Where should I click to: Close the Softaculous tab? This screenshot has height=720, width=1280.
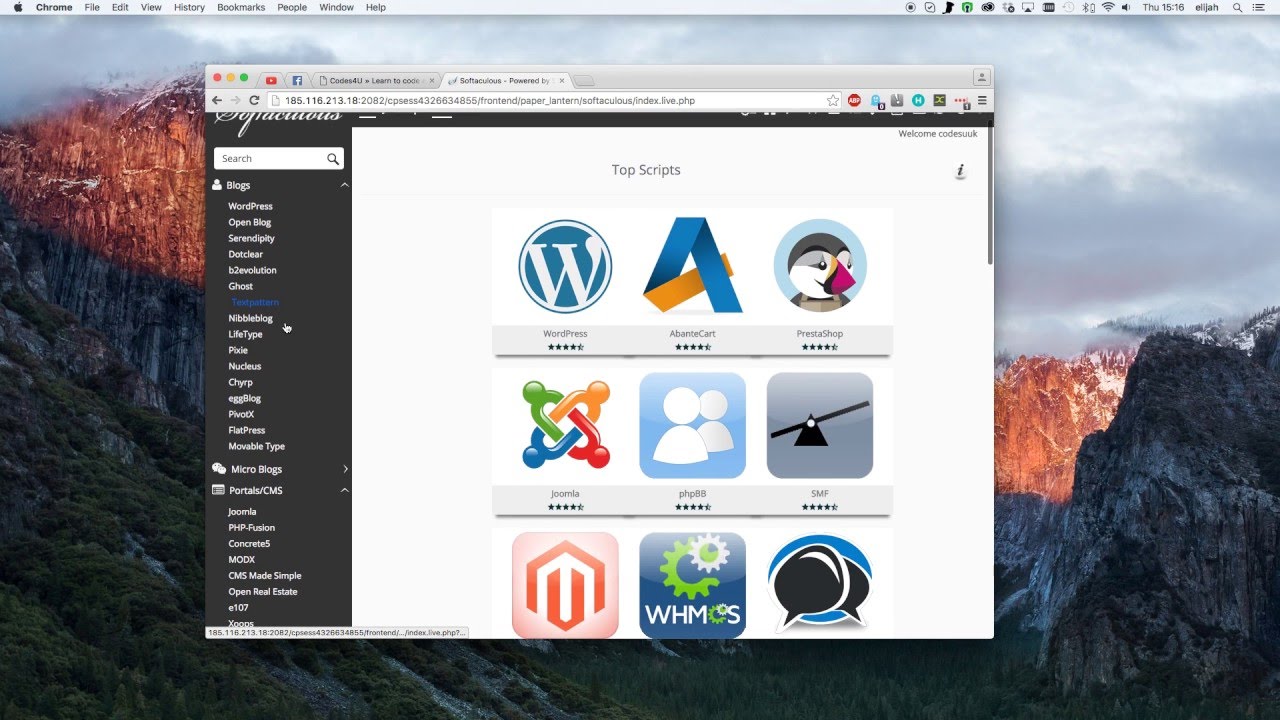click(x=561, y=81)
